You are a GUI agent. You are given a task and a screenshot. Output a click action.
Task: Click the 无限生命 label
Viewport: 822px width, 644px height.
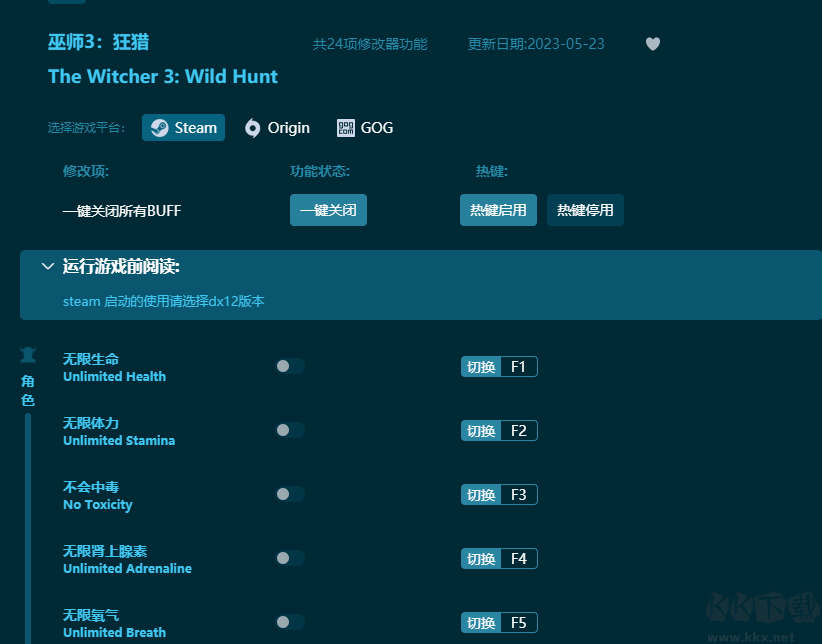click(91, 359)
